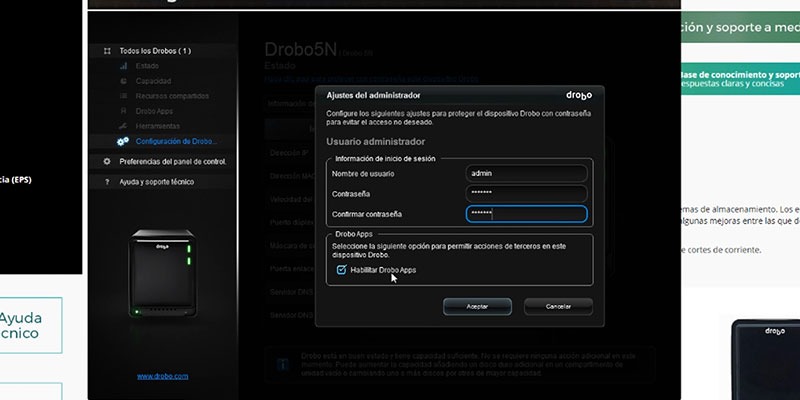Select Capacidad in the sidebar

coord(153,81)
